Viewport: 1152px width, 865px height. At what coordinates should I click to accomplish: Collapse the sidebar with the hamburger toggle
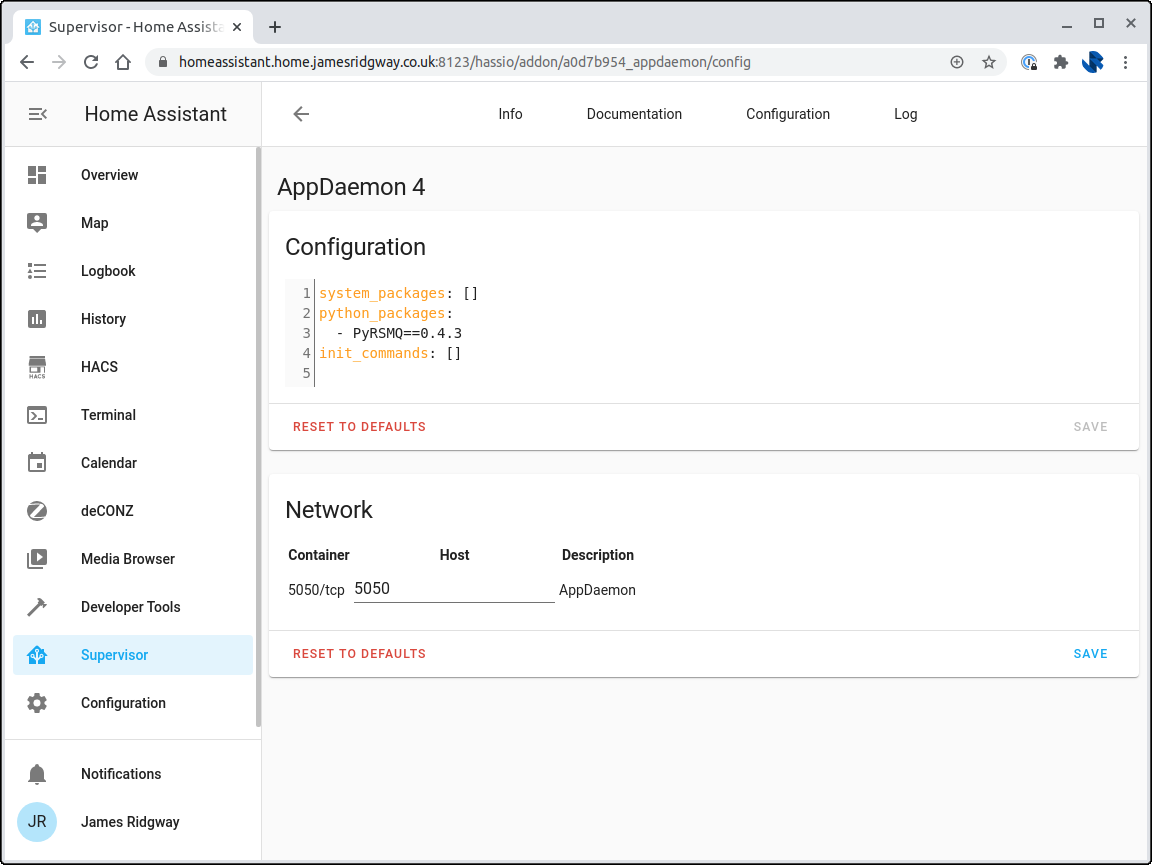(x=37, y=114)
